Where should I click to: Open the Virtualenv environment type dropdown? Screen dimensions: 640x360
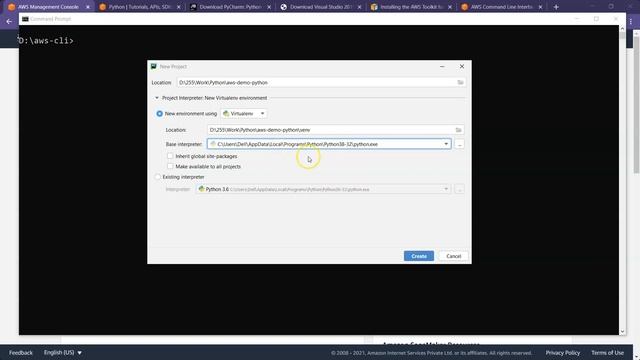pos(244,113)
